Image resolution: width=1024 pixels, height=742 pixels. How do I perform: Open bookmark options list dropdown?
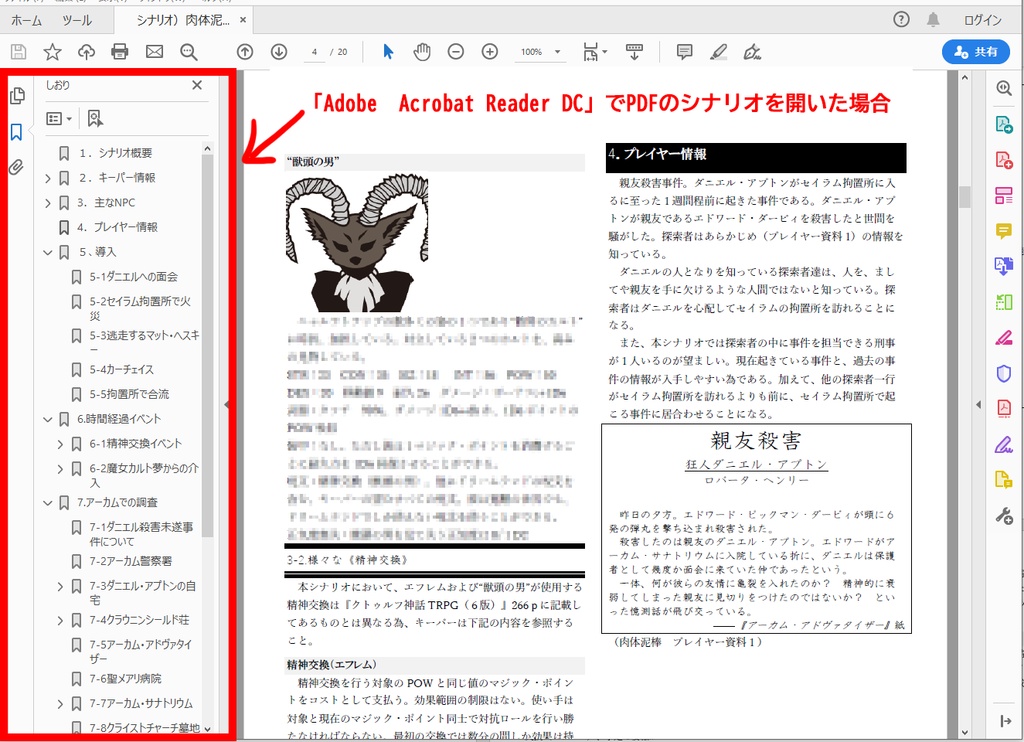click(x=59, y=118)
